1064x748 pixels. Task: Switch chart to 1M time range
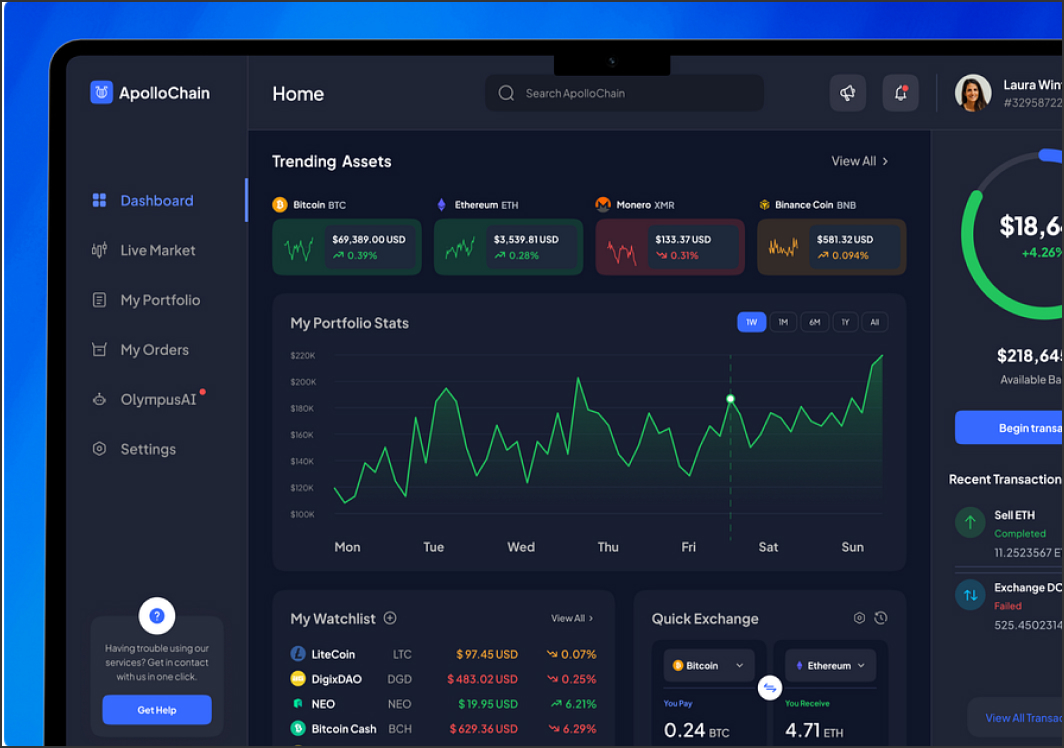point(783,322)
